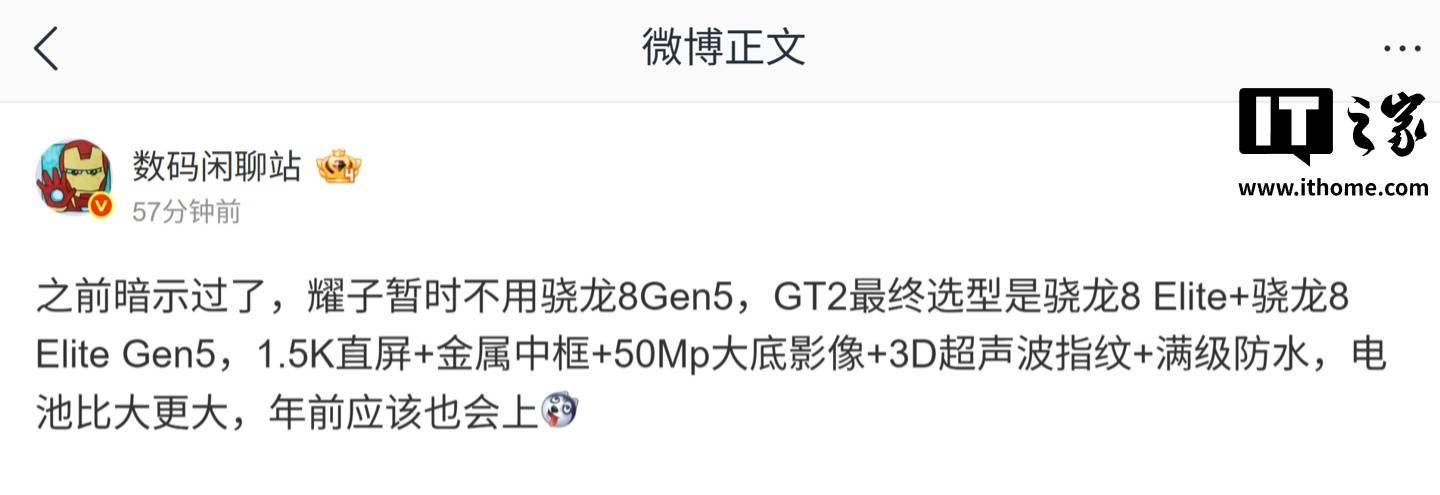Tap the 年前应该也会上 closing text
Screen dimensions: 1440x495
coord(404,412)
